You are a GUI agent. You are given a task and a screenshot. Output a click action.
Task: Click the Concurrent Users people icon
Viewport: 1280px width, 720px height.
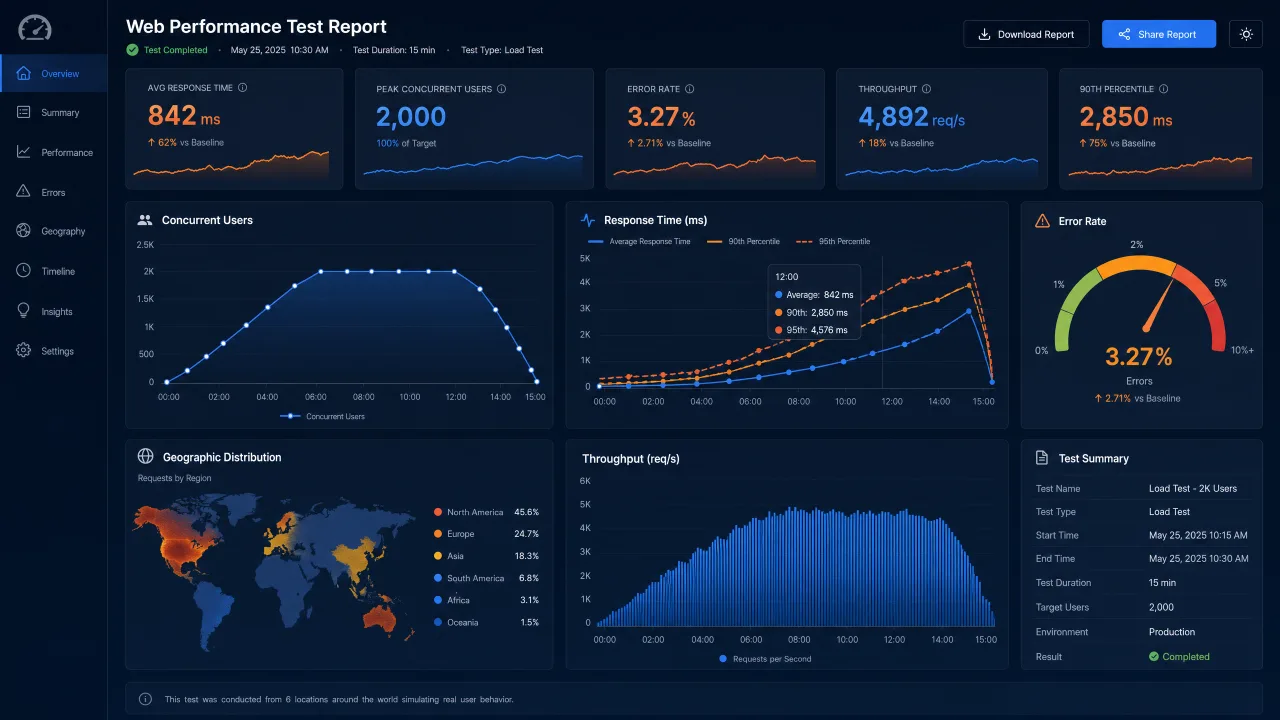click(x=145, y=220)
